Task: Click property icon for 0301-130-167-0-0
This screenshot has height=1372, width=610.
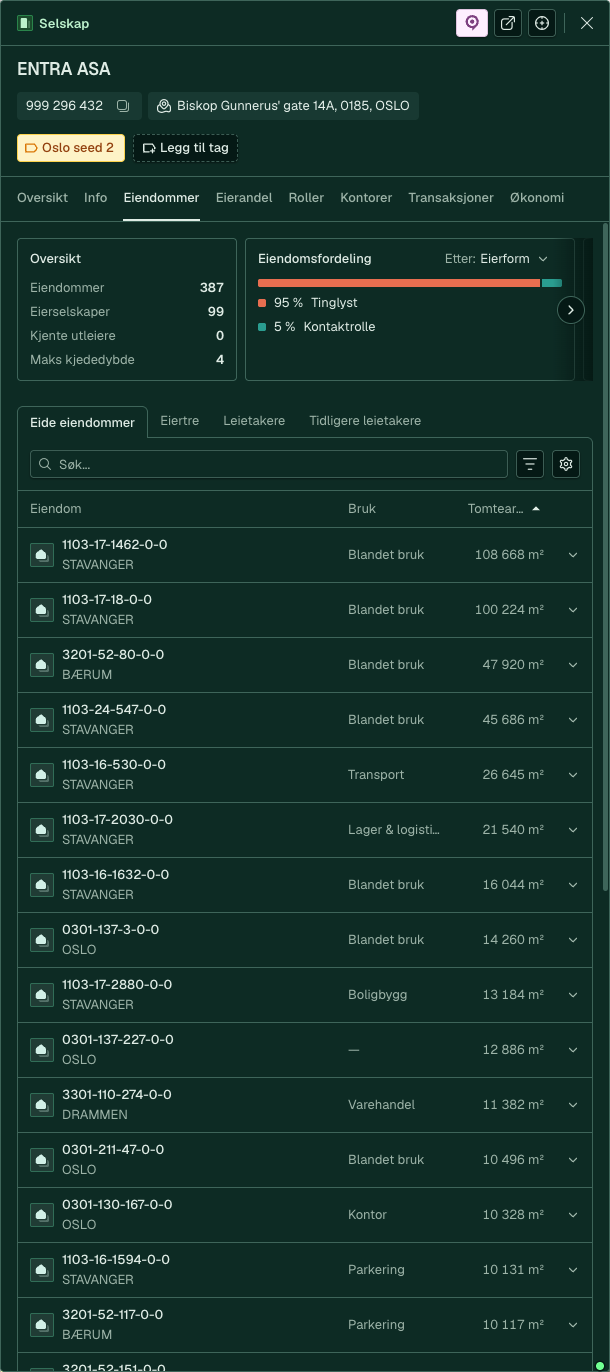Action: click(42, 1215)
